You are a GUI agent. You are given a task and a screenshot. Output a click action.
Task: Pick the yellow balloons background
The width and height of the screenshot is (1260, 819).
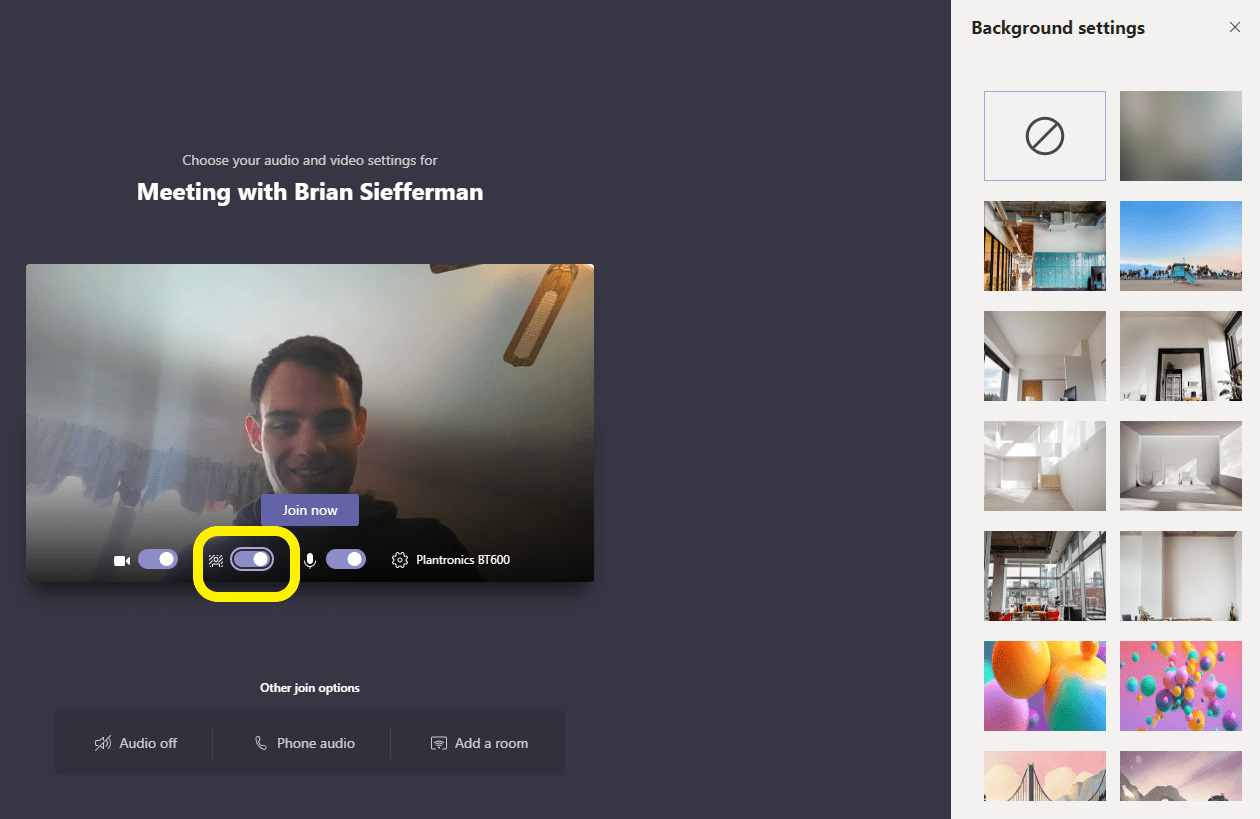tap(1044, 686)
